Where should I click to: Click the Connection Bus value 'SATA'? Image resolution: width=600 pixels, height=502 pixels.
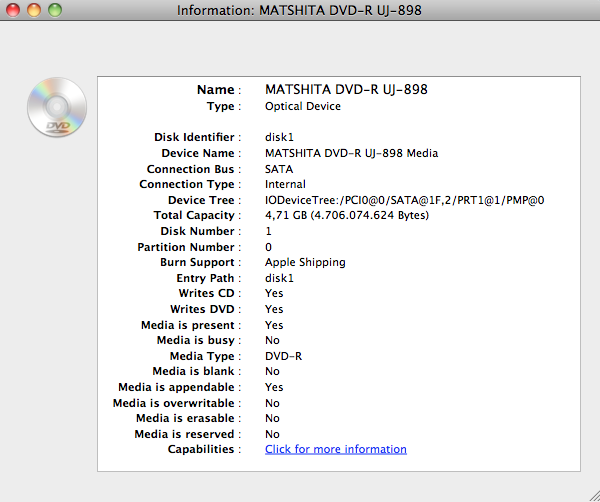point(279,169)
